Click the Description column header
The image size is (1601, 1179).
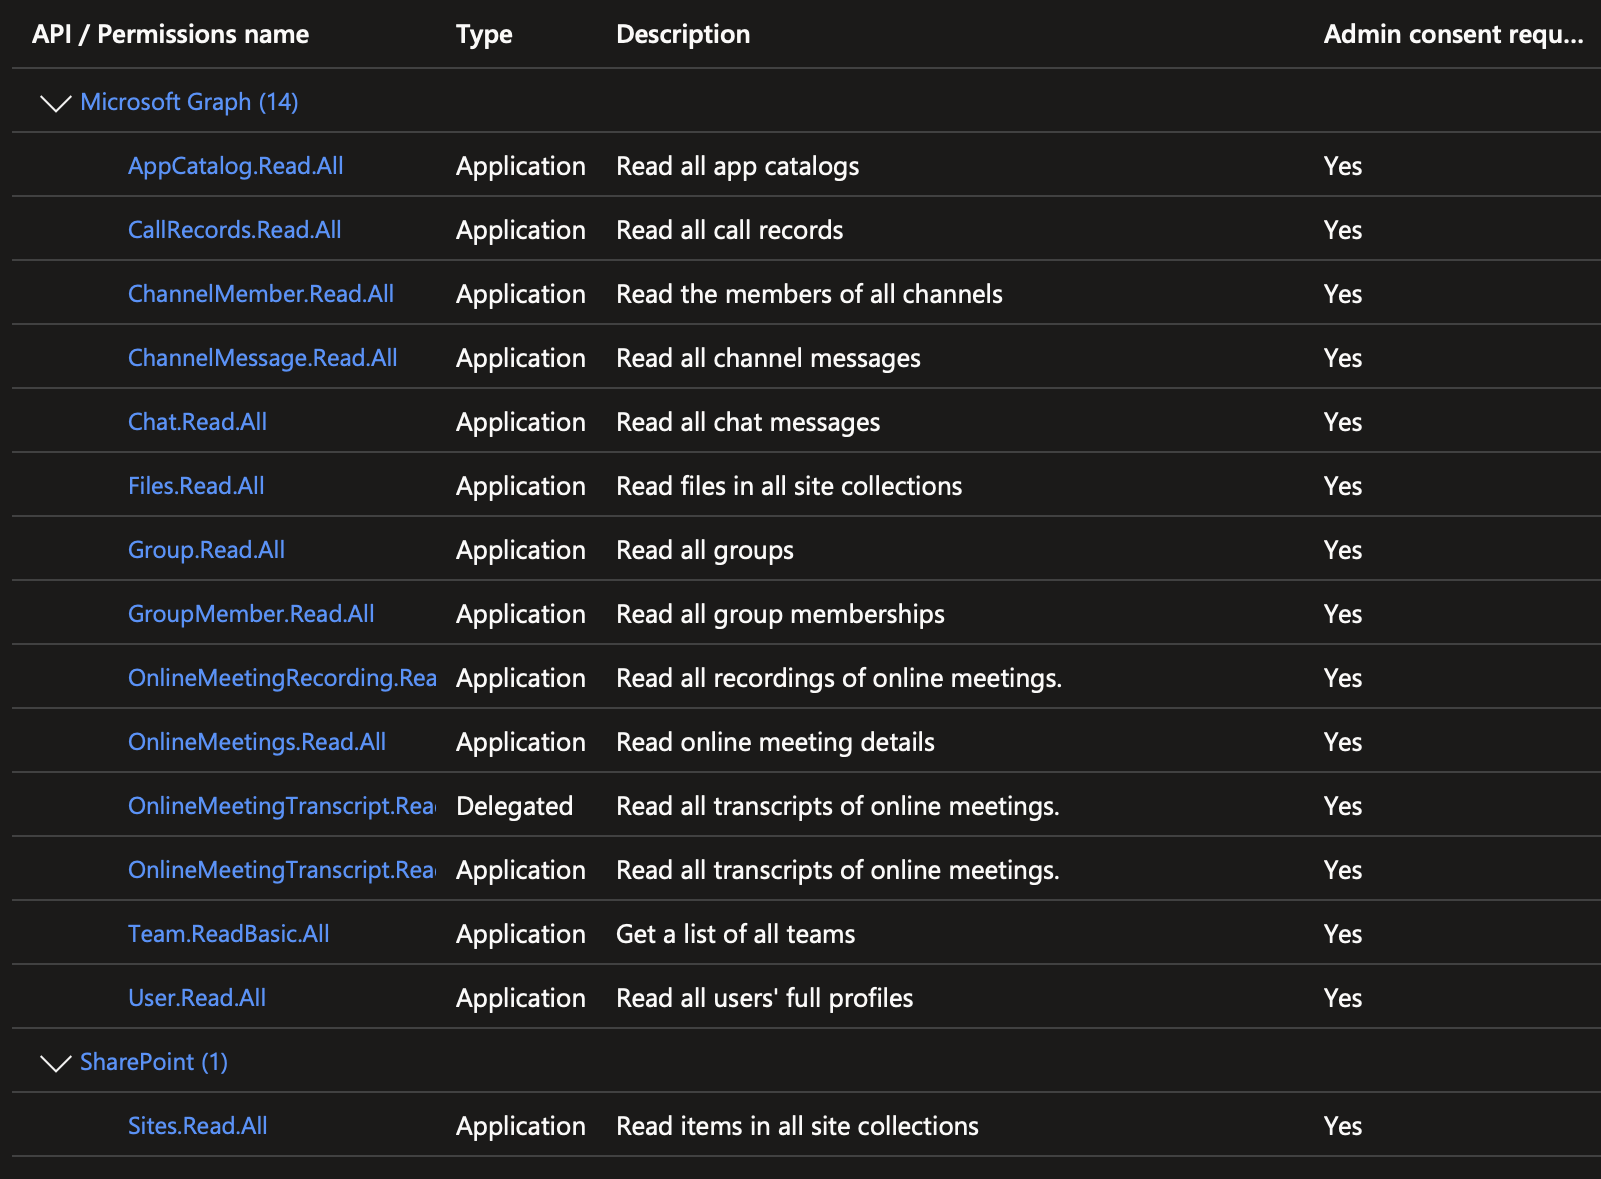click(x=683, y=34)
